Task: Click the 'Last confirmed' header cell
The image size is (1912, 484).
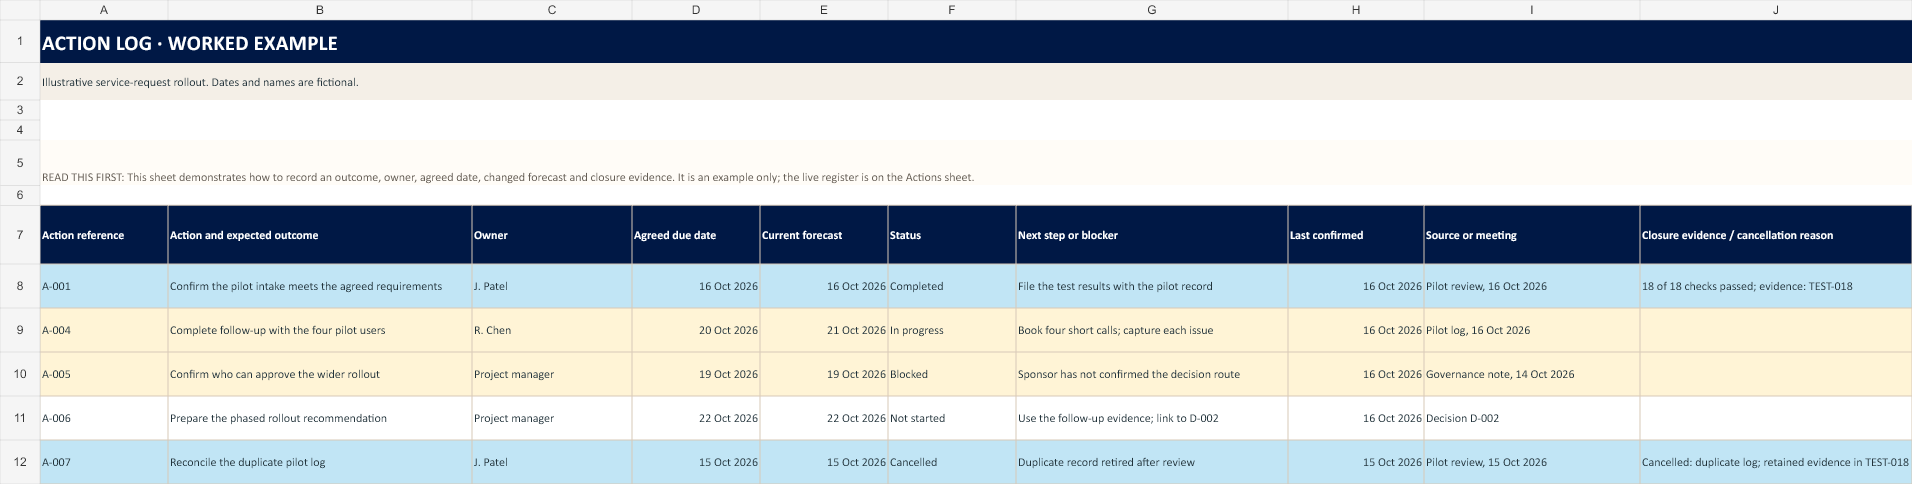Action: 1356,235
